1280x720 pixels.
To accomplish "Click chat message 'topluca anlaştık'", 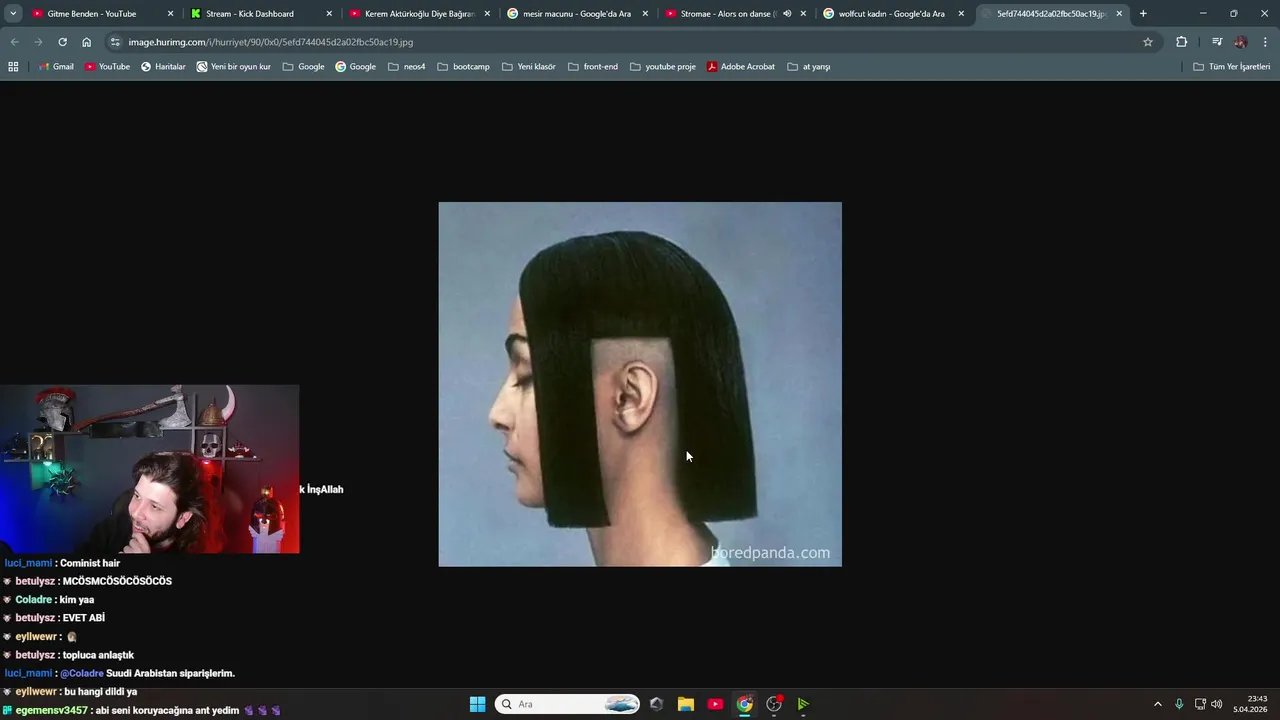I will click(98, 655).
